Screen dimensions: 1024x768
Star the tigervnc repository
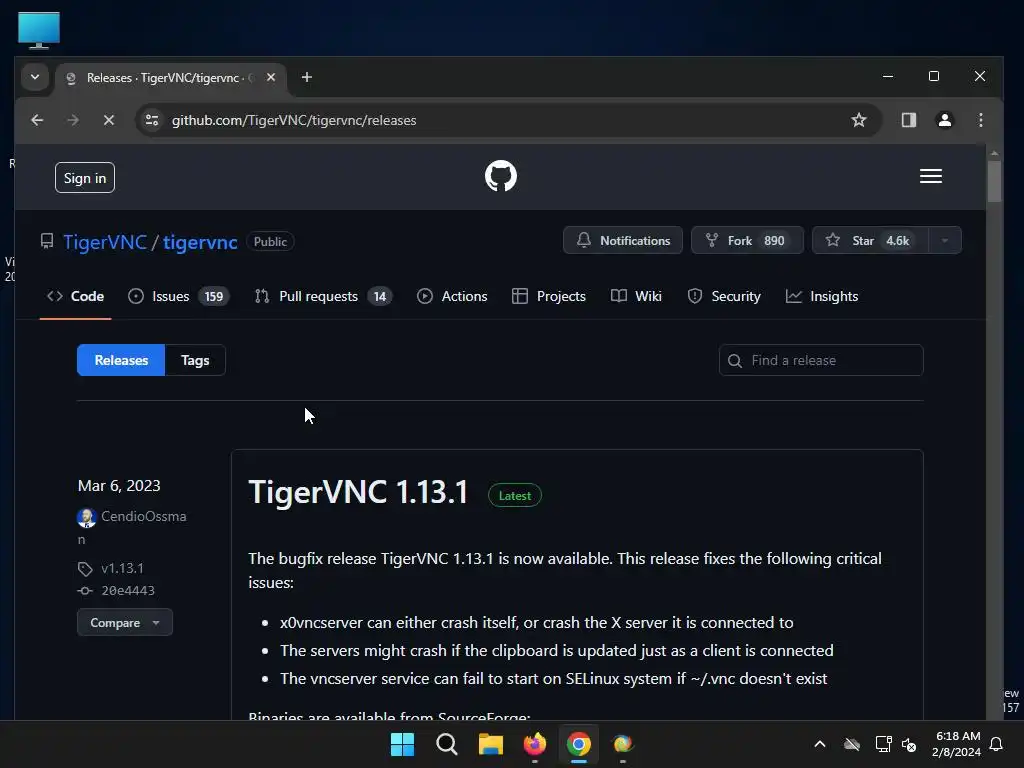[x=870, y=240]
